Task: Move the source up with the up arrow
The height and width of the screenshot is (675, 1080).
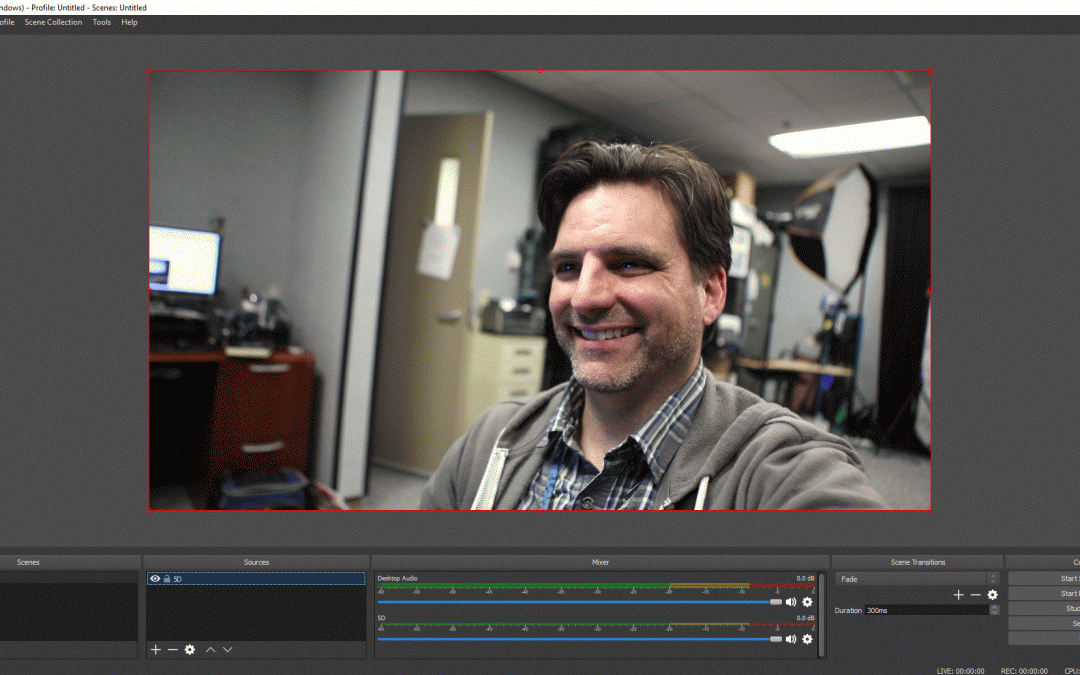Action: [211, 650]
